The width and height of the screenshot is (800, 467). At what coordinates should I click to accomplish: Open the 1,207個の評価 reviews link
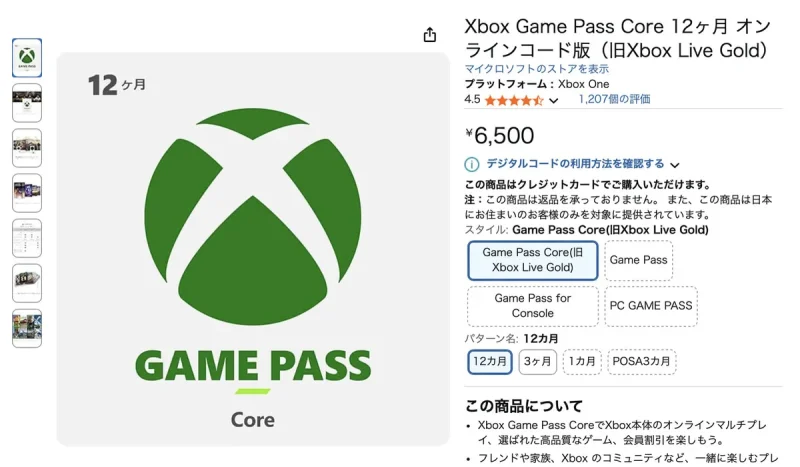614,99
